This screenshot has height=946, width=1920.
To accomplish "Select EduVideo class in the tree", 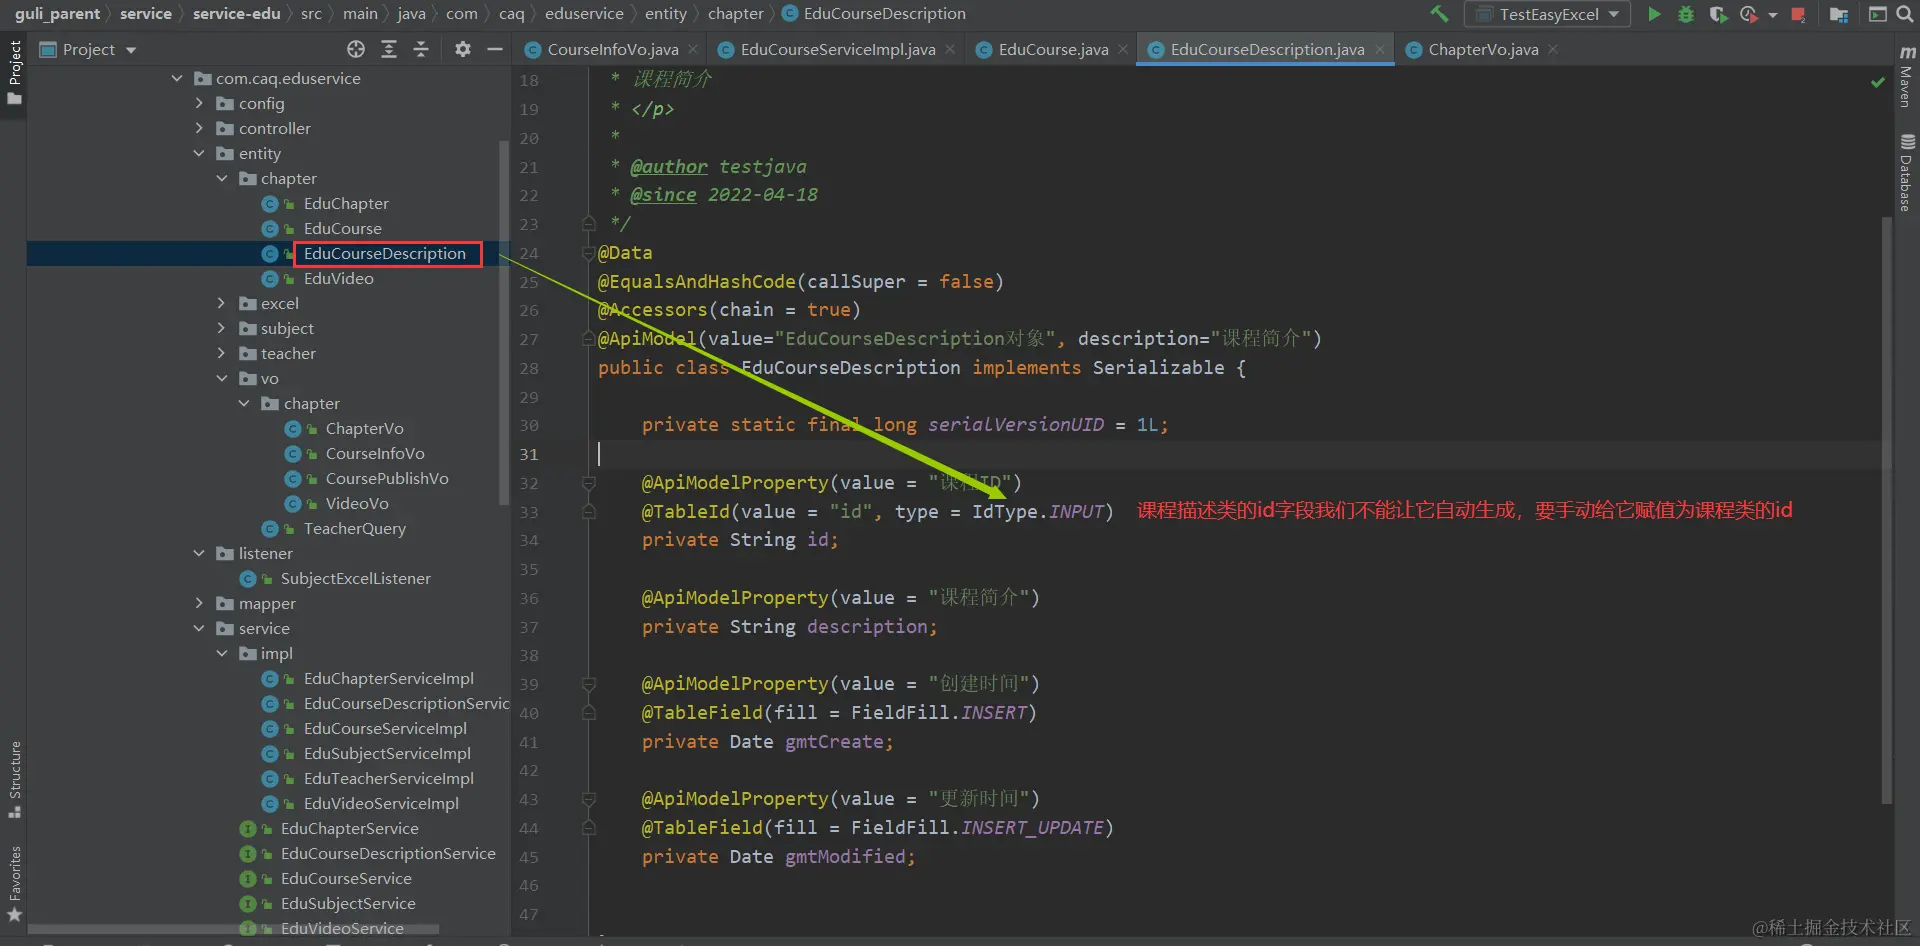I will tap(338, 278).
